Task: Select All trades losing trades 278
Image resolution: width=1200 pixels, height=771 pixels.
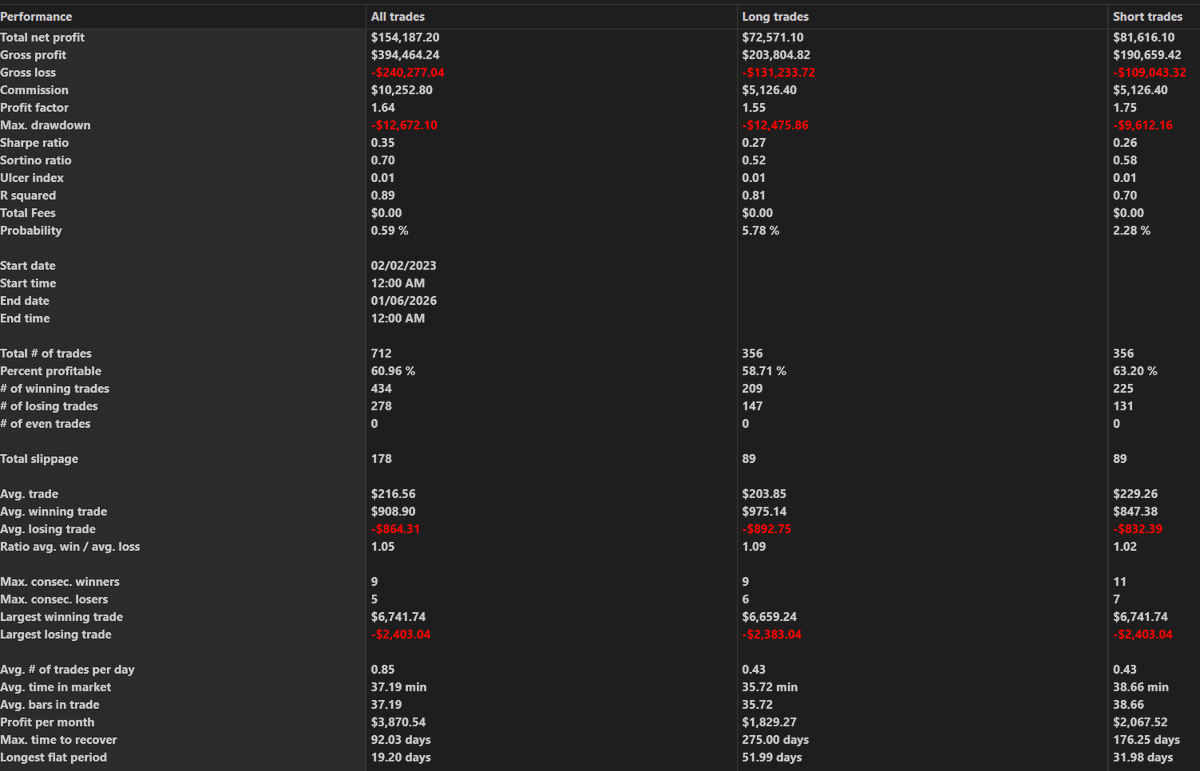Action: 381,406
